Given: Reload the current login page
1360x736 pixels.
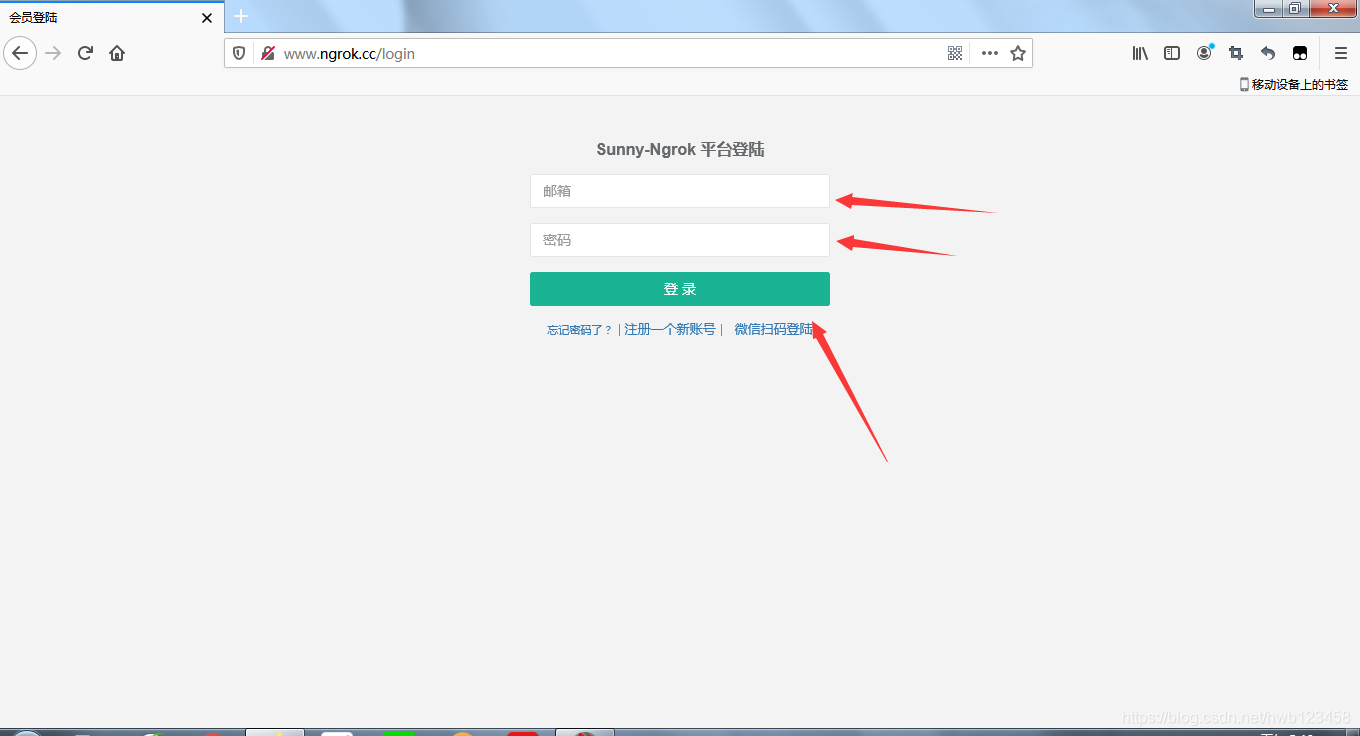Looking at the screenshot, I should [x=85, y=53].
